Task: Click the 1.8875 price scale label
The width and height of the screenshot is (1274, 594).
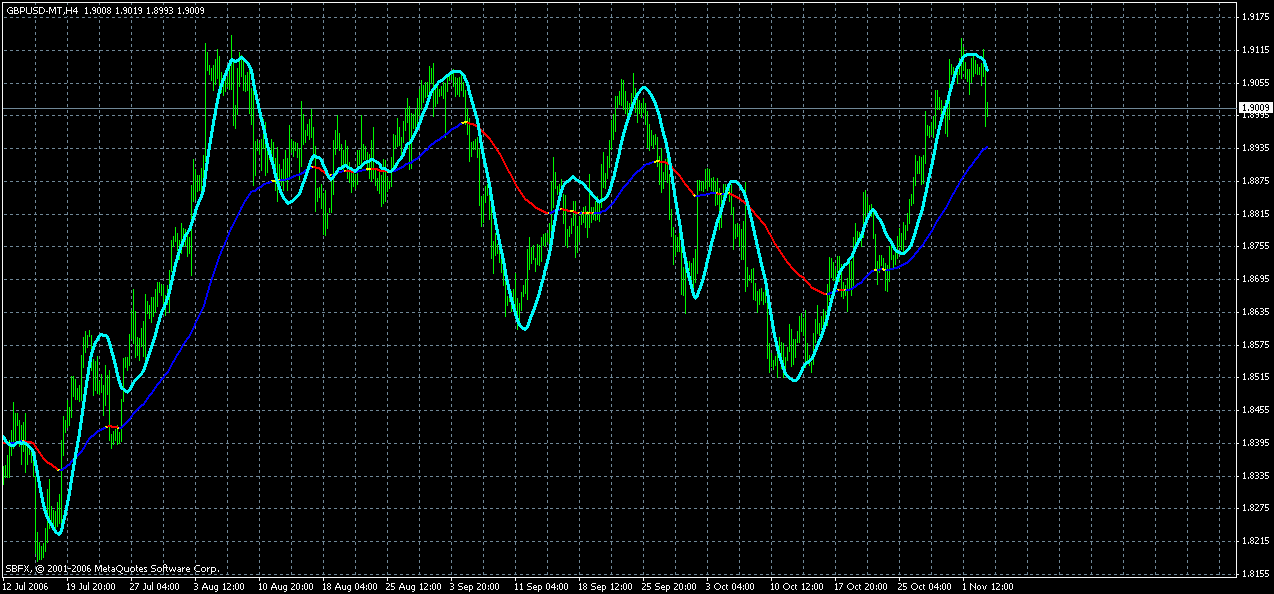Action: (1255, 181)
